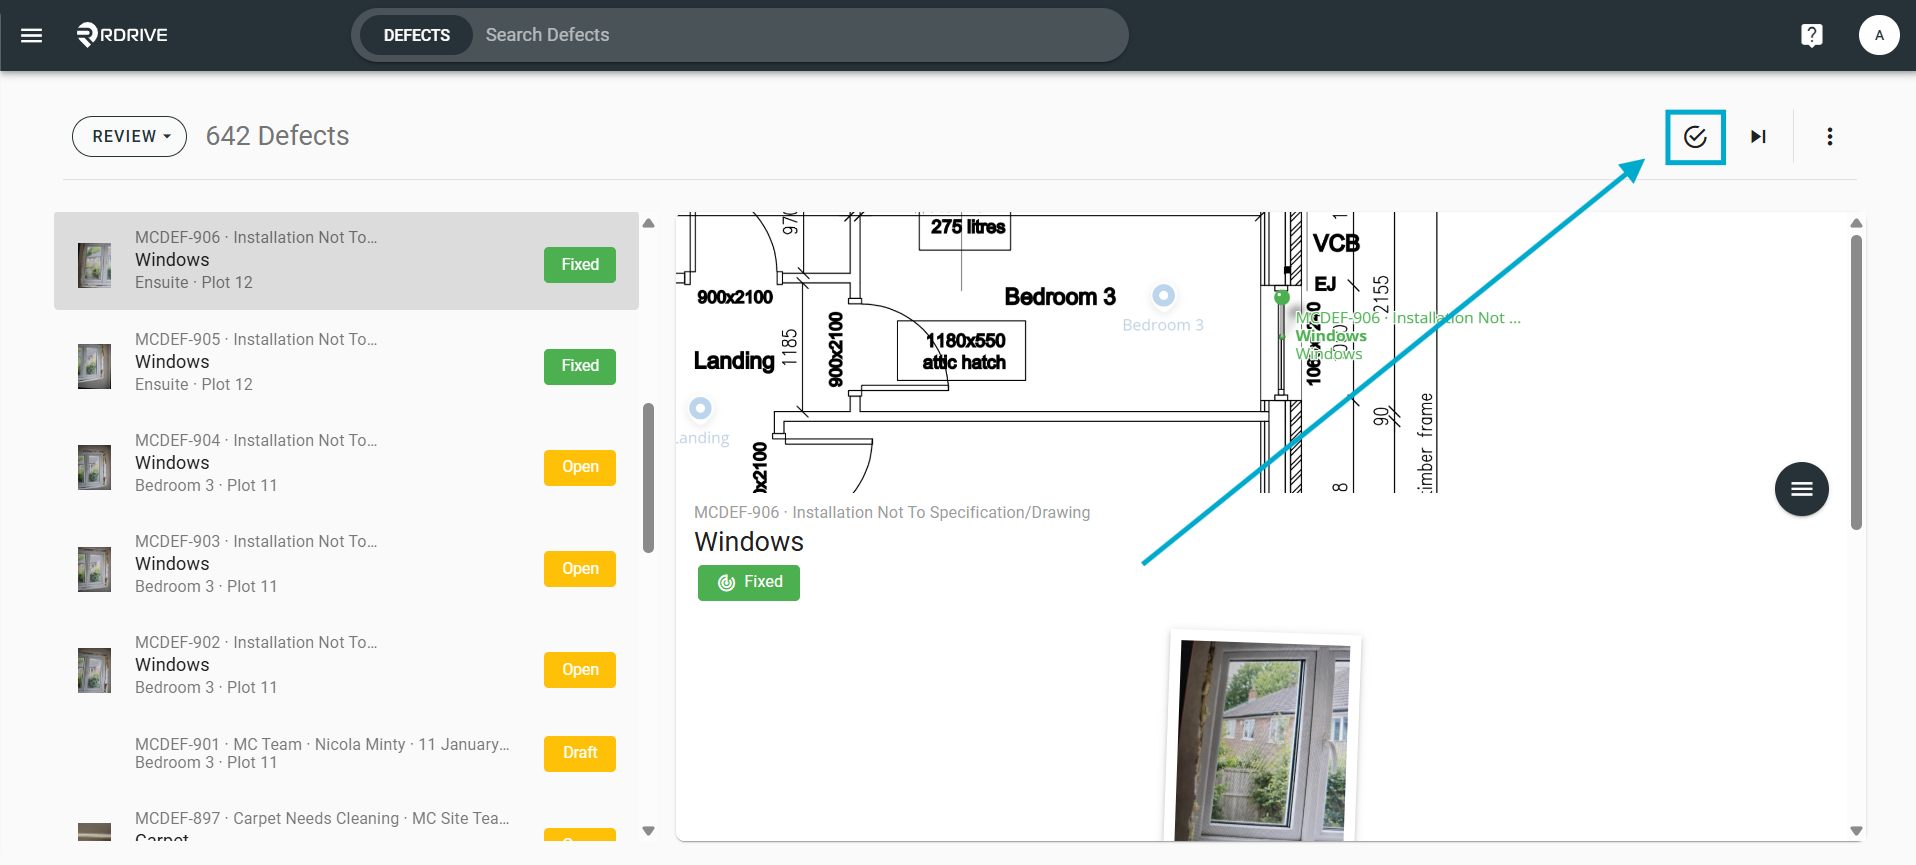The image size is (1916, 865).
Task: Open the help question icon
Action: tap(1811, 35)
